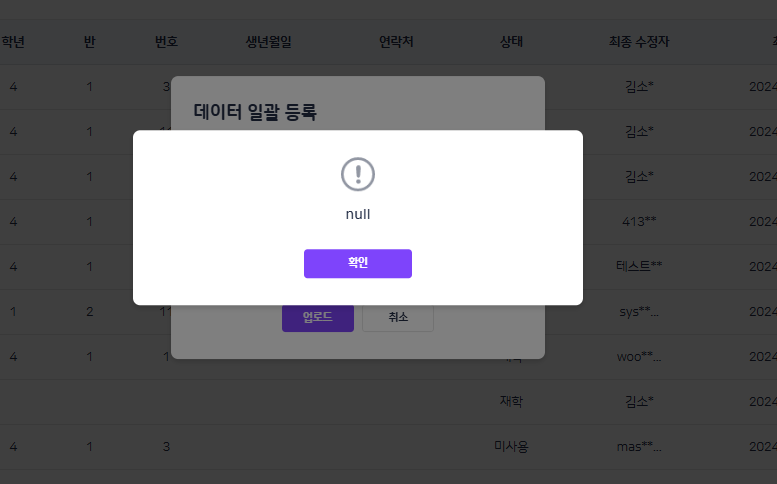
Task: Select the 413** modifier cell
Action: pos(638,221)
